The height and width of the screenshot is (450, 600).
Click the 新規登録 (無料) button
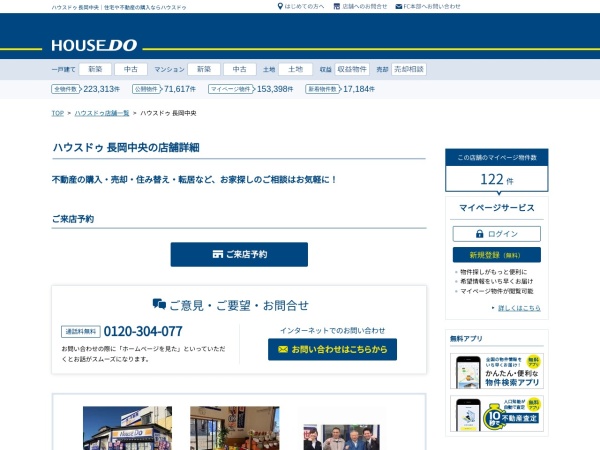click(x=497, y=255)
